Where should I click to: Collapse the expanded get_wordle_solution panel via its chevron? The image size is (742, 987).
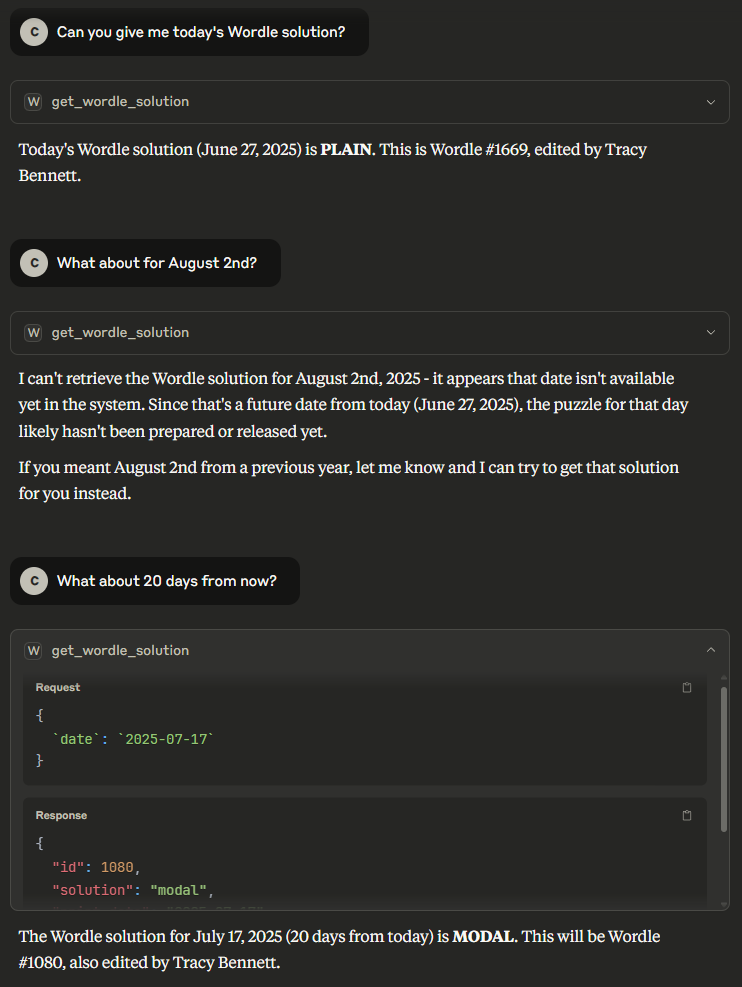coord(710,651)
